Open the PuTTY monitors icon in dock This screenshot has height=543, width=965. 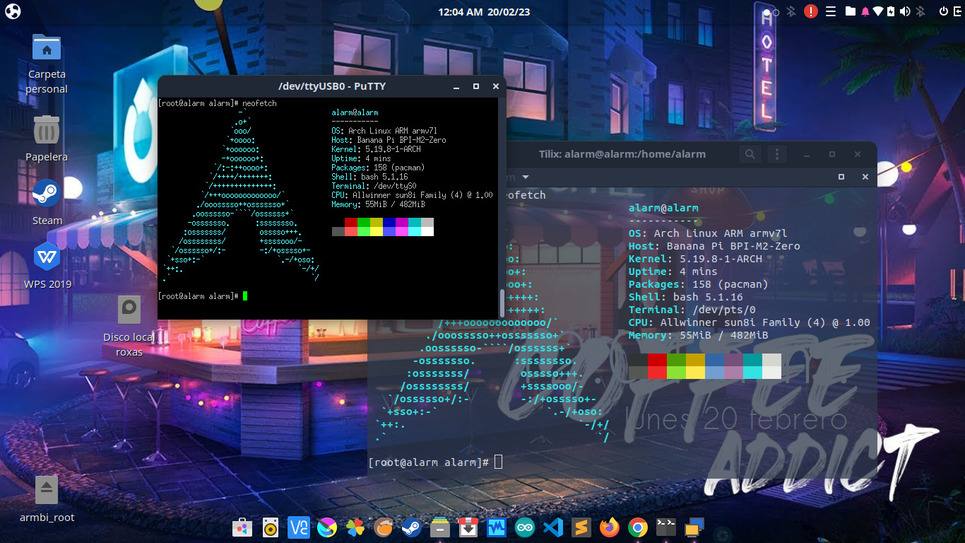coord(694,528)
